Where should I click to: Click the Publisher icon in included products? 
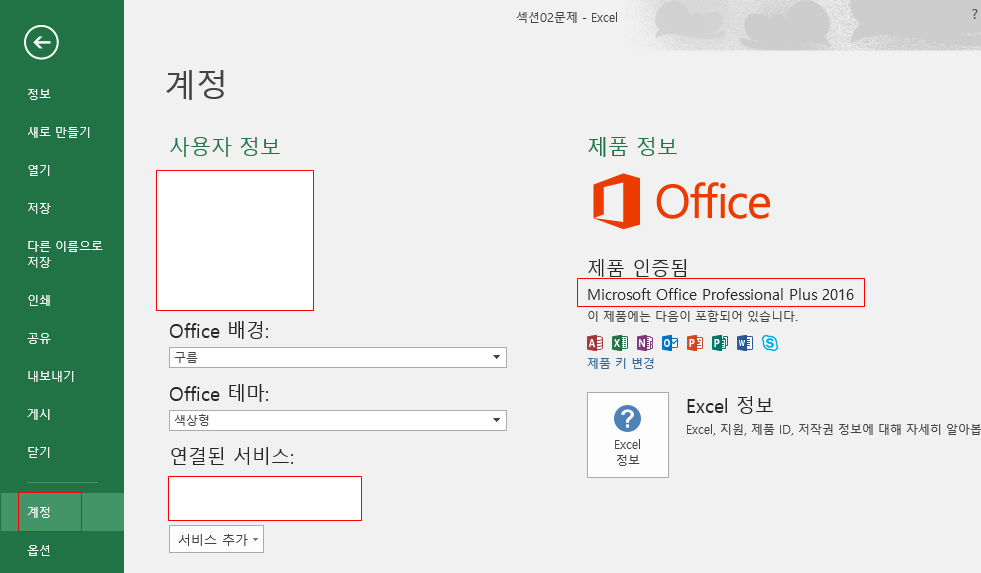[x=719, y=343]
